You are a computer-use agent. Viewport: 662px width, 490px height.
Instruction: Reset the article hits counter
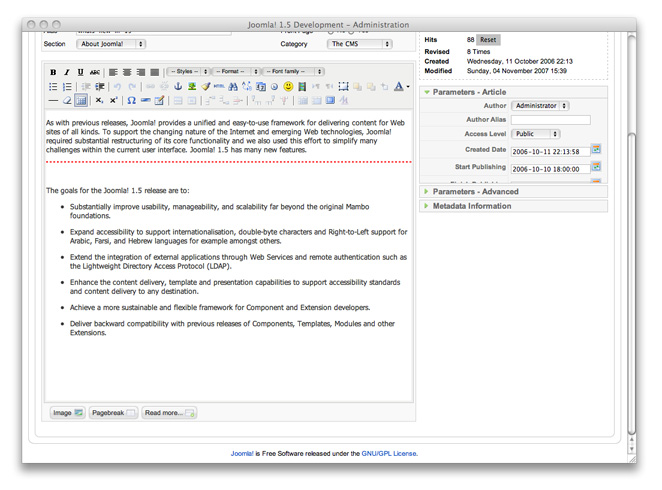pos(487,40)
